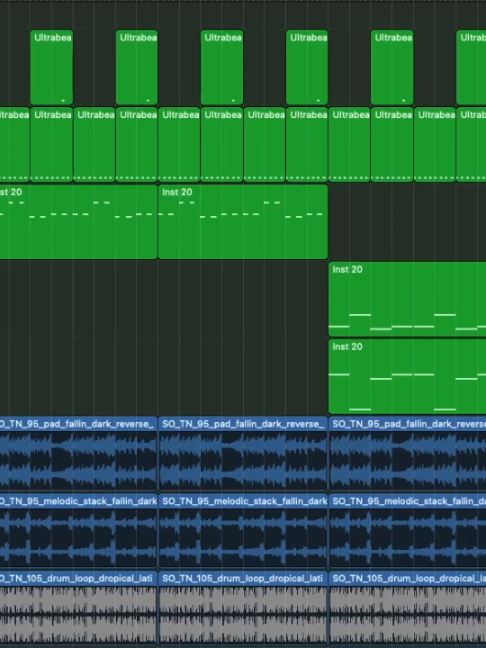This screenshot has height=648, width=486.
Task: Select the rightmost melodic_stack_fallin audio region
Action: (407, 530)
